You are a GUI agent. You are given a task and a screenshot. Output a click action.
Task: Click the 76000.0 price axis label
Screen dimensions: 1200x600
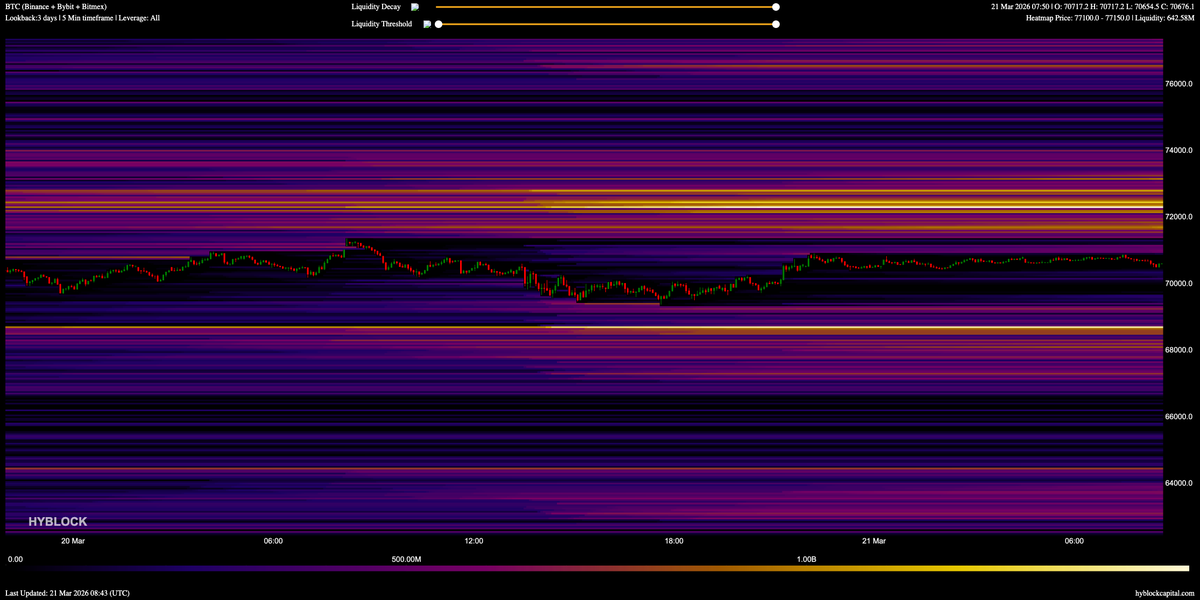click(x=1178, y=84)
